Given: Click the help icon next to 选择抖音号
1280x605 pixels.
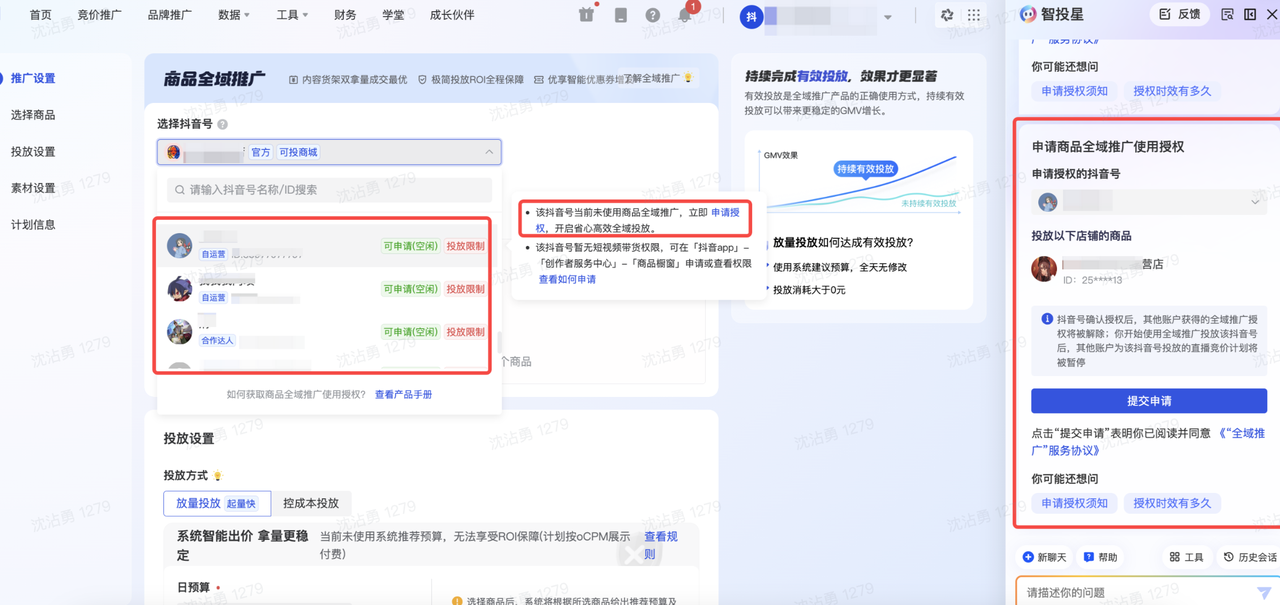Looking at the screenshot, I should pos(222,124).
